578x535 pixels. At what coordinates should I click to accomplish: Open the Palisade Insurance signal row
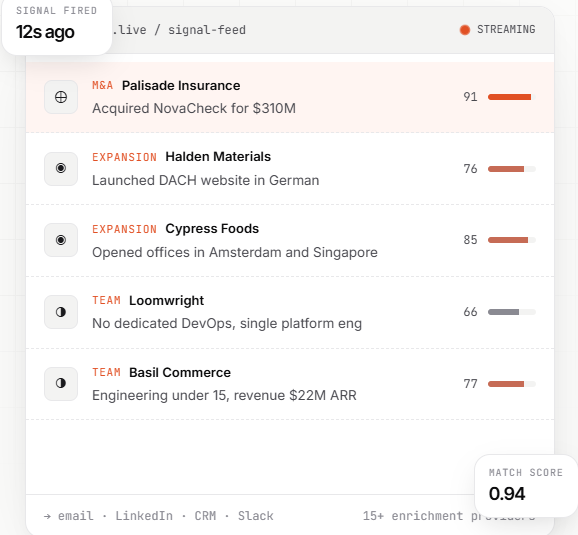tap(290, 97)
